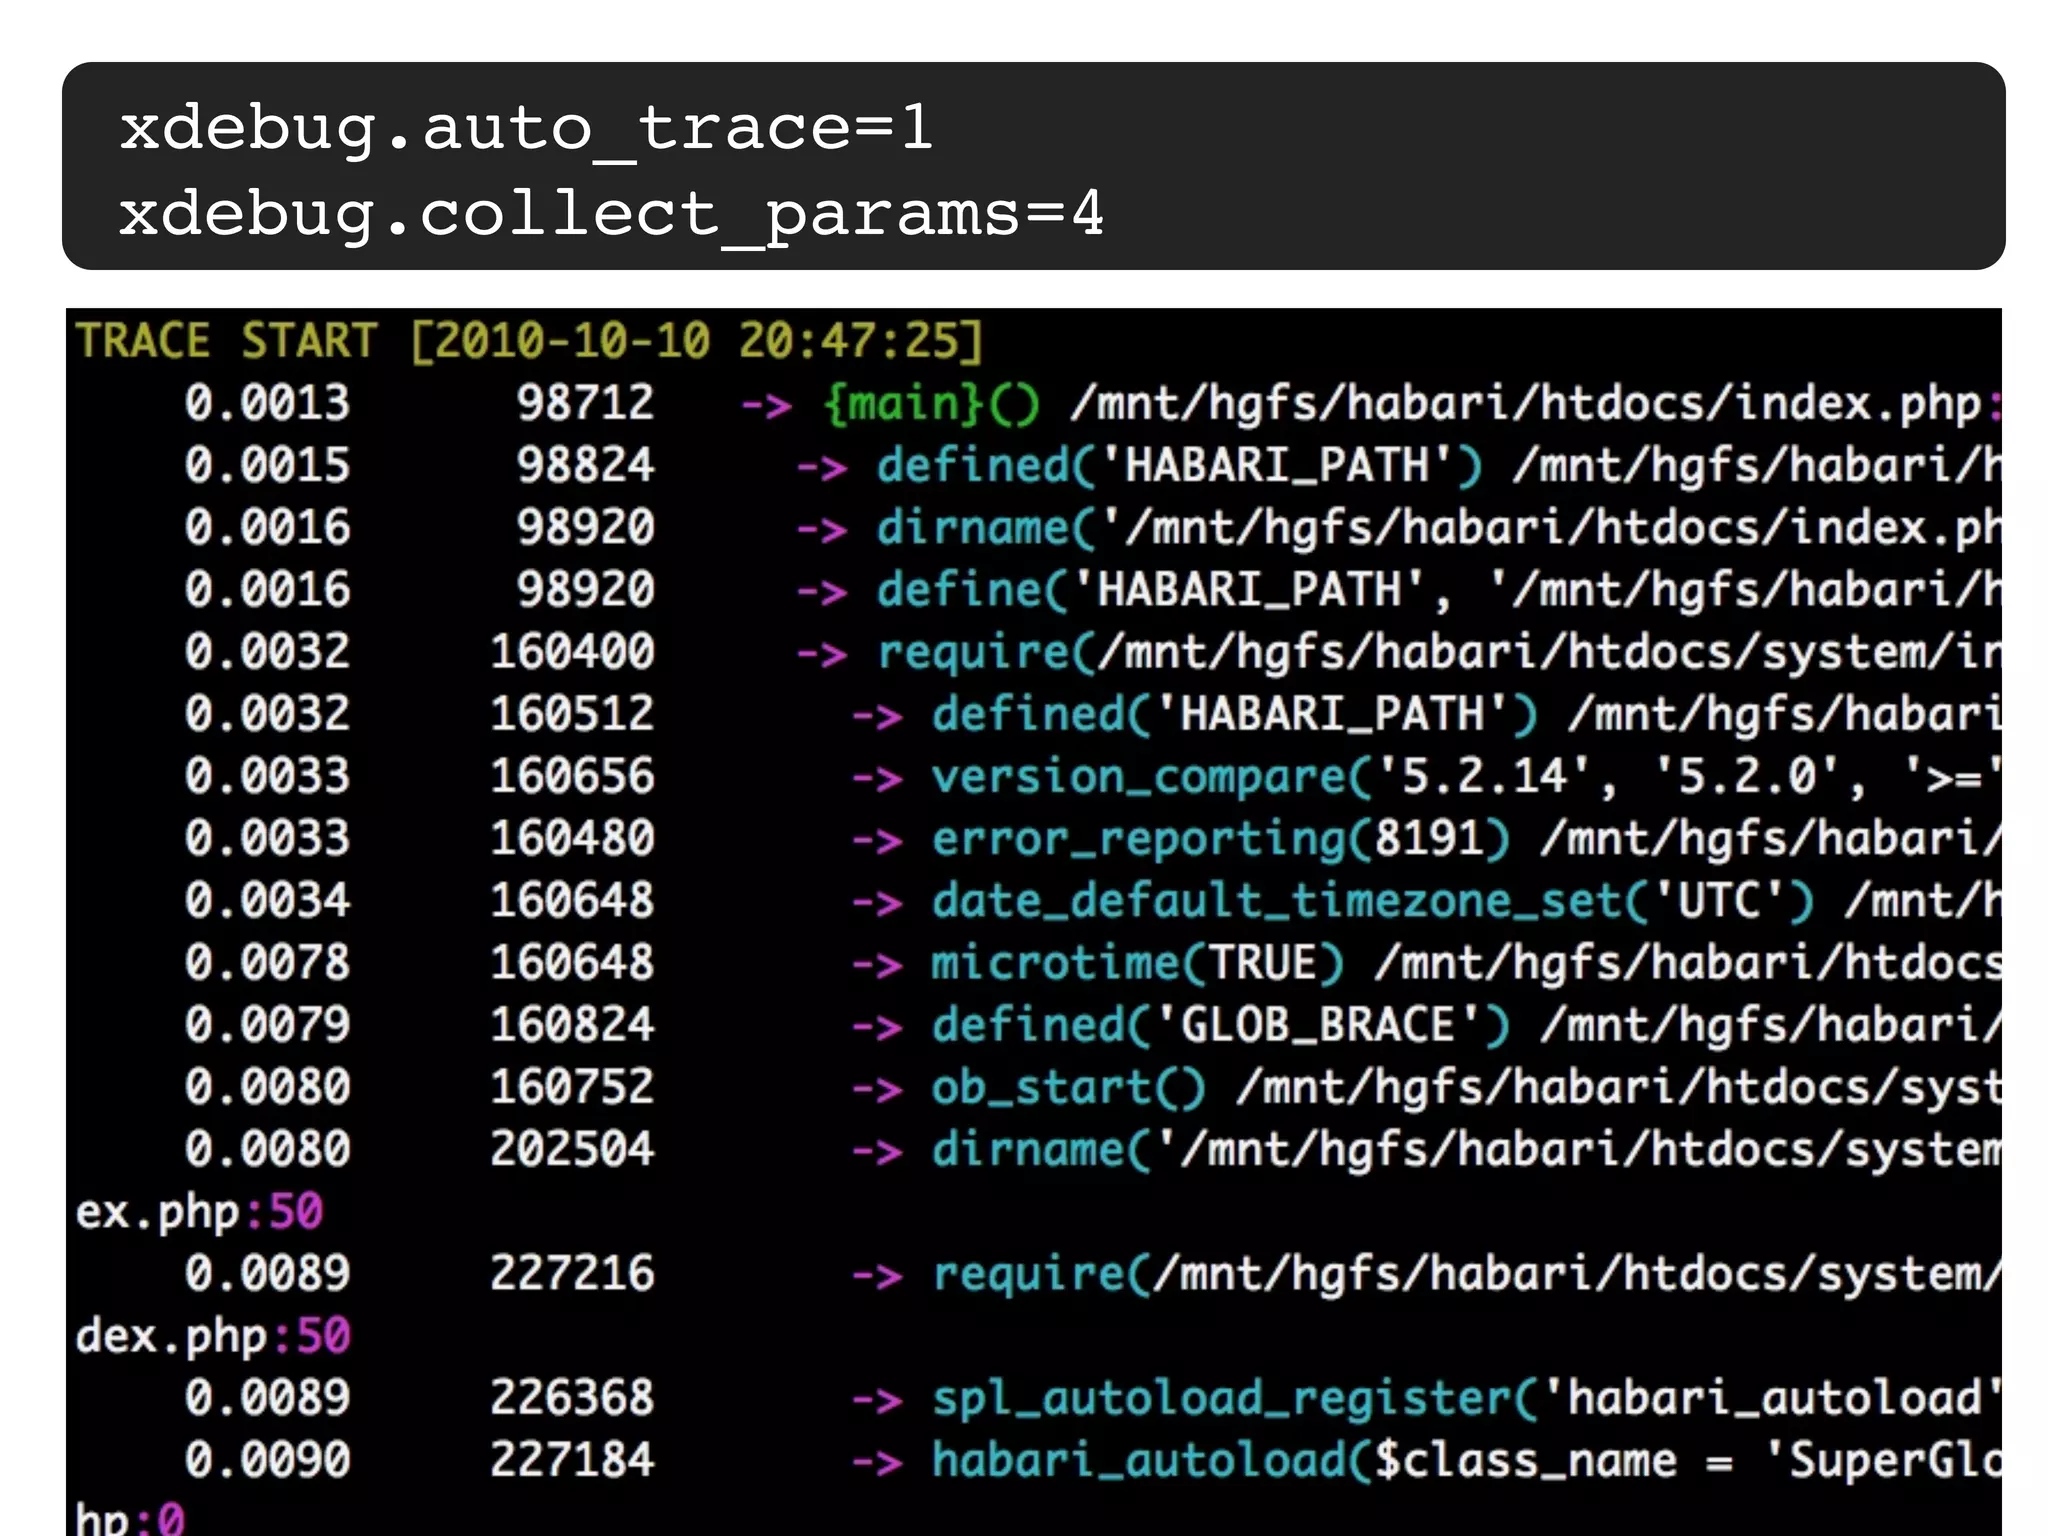The width and height of the screenshot is (2048, 1536).
Task: Click memory value 98712
Action: coord(585,403)
